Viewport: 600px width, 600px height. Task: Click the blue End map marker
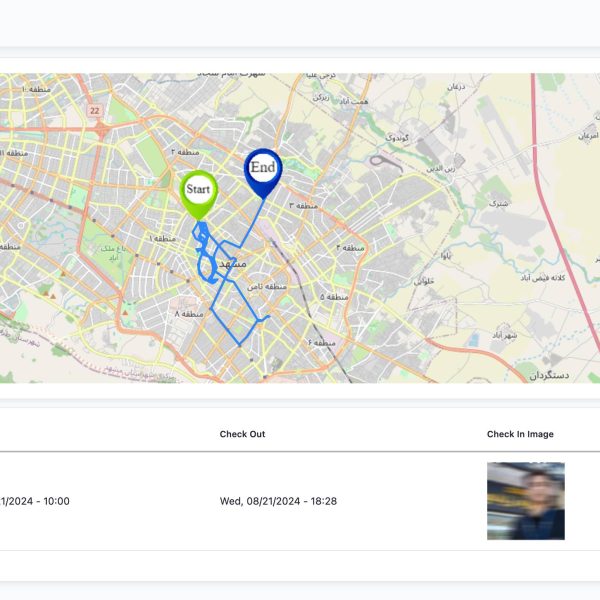click(263, 171)
